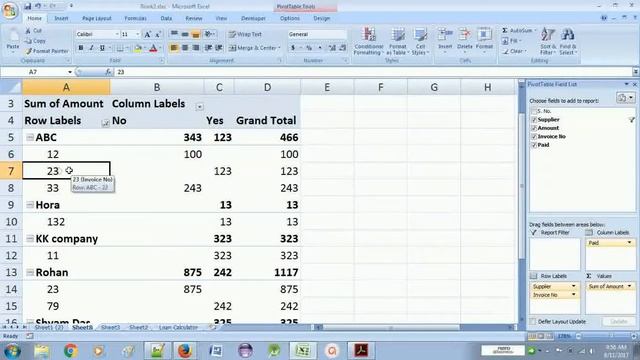Screen dimensions: 640x360
Task: Click the Copy command
Action: pyautogui.click(x=35, y=41)
